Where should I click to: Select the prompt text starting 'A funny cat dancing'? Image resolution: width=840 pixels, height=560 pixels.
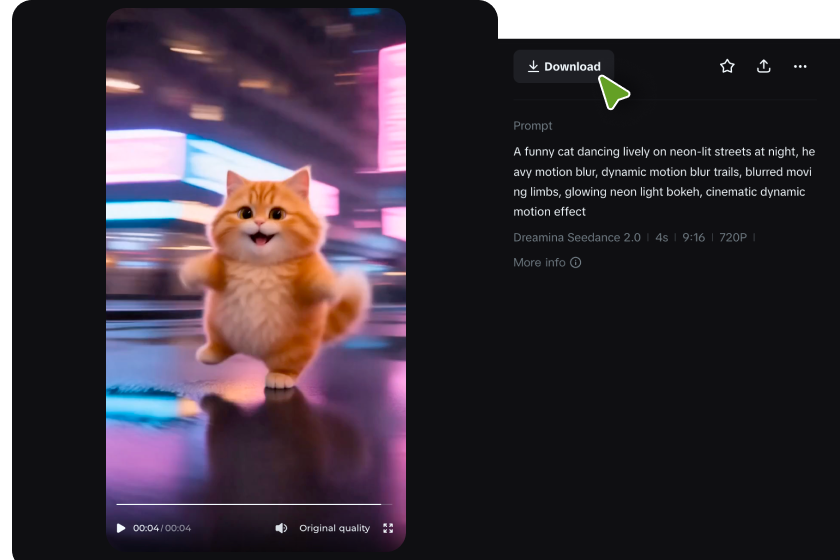pyautogui.click(x=664, y=182)
